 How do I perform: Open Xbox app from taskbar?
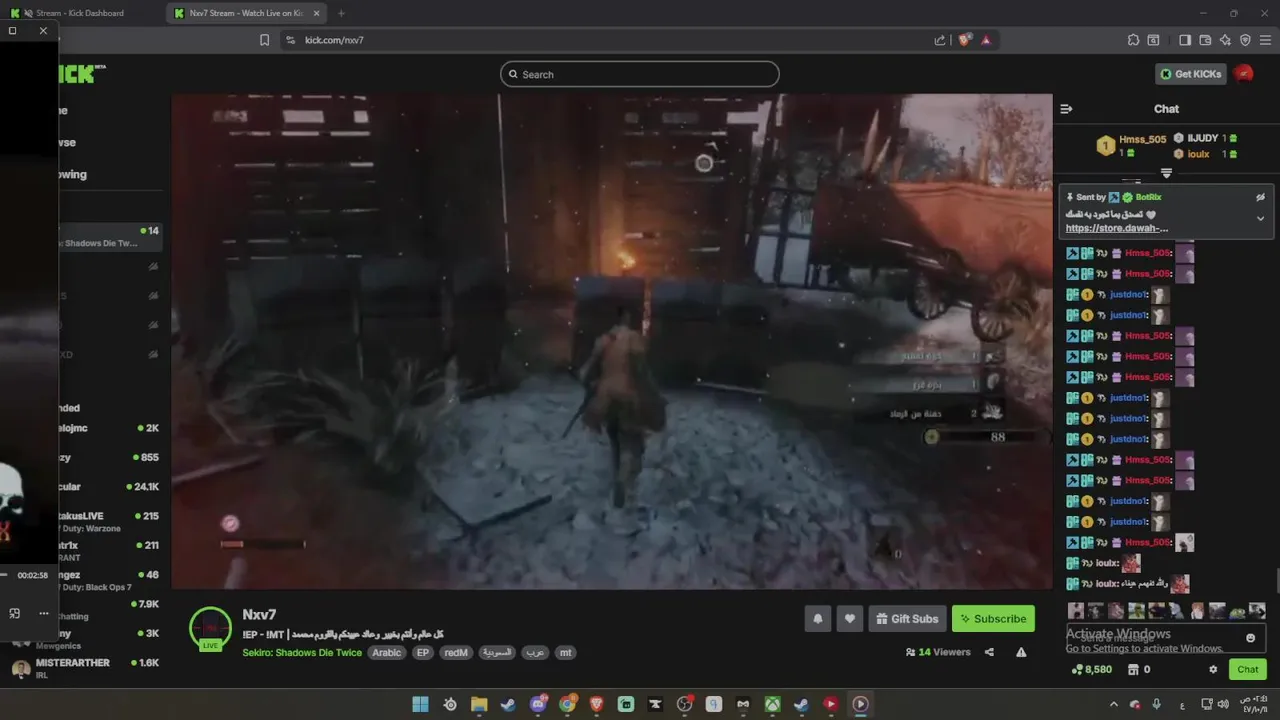pos(772,704)
